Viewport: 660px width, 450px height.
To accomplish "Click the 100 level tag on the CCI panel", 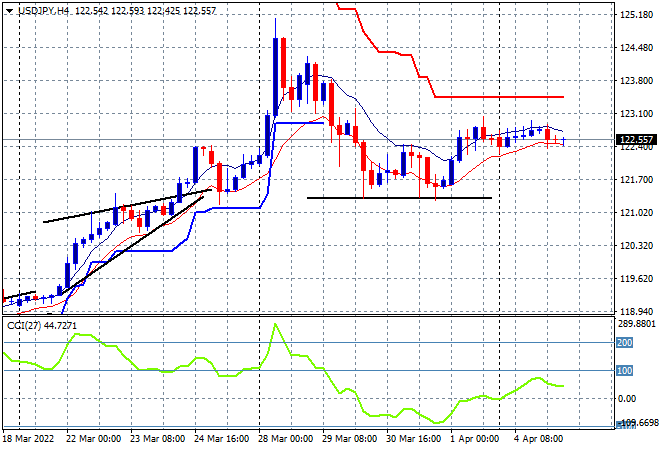I will (624, 370).
